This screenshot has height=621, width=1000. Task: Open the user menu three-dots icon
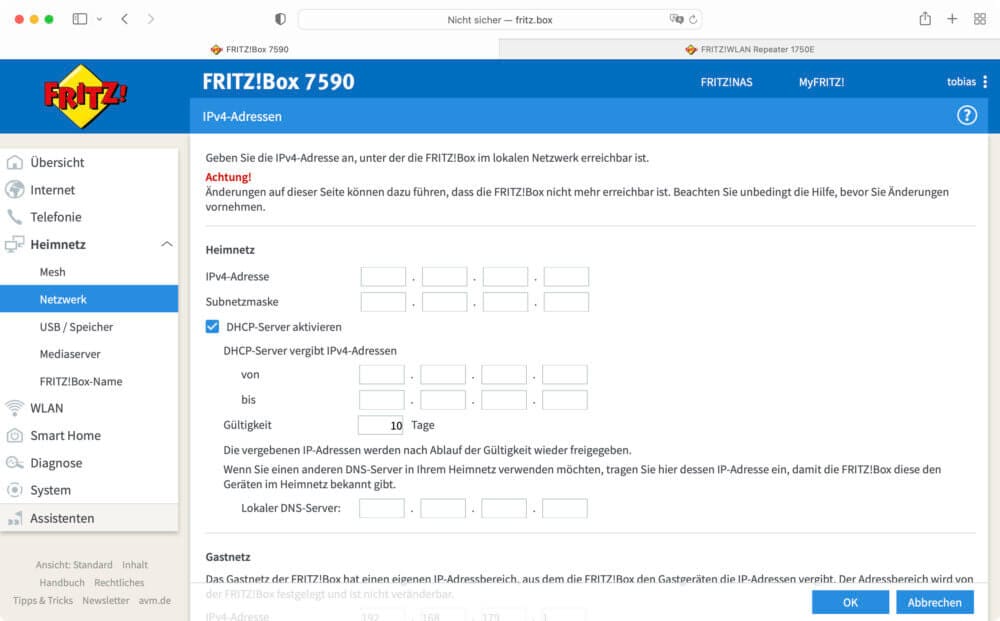coord(985,82)
